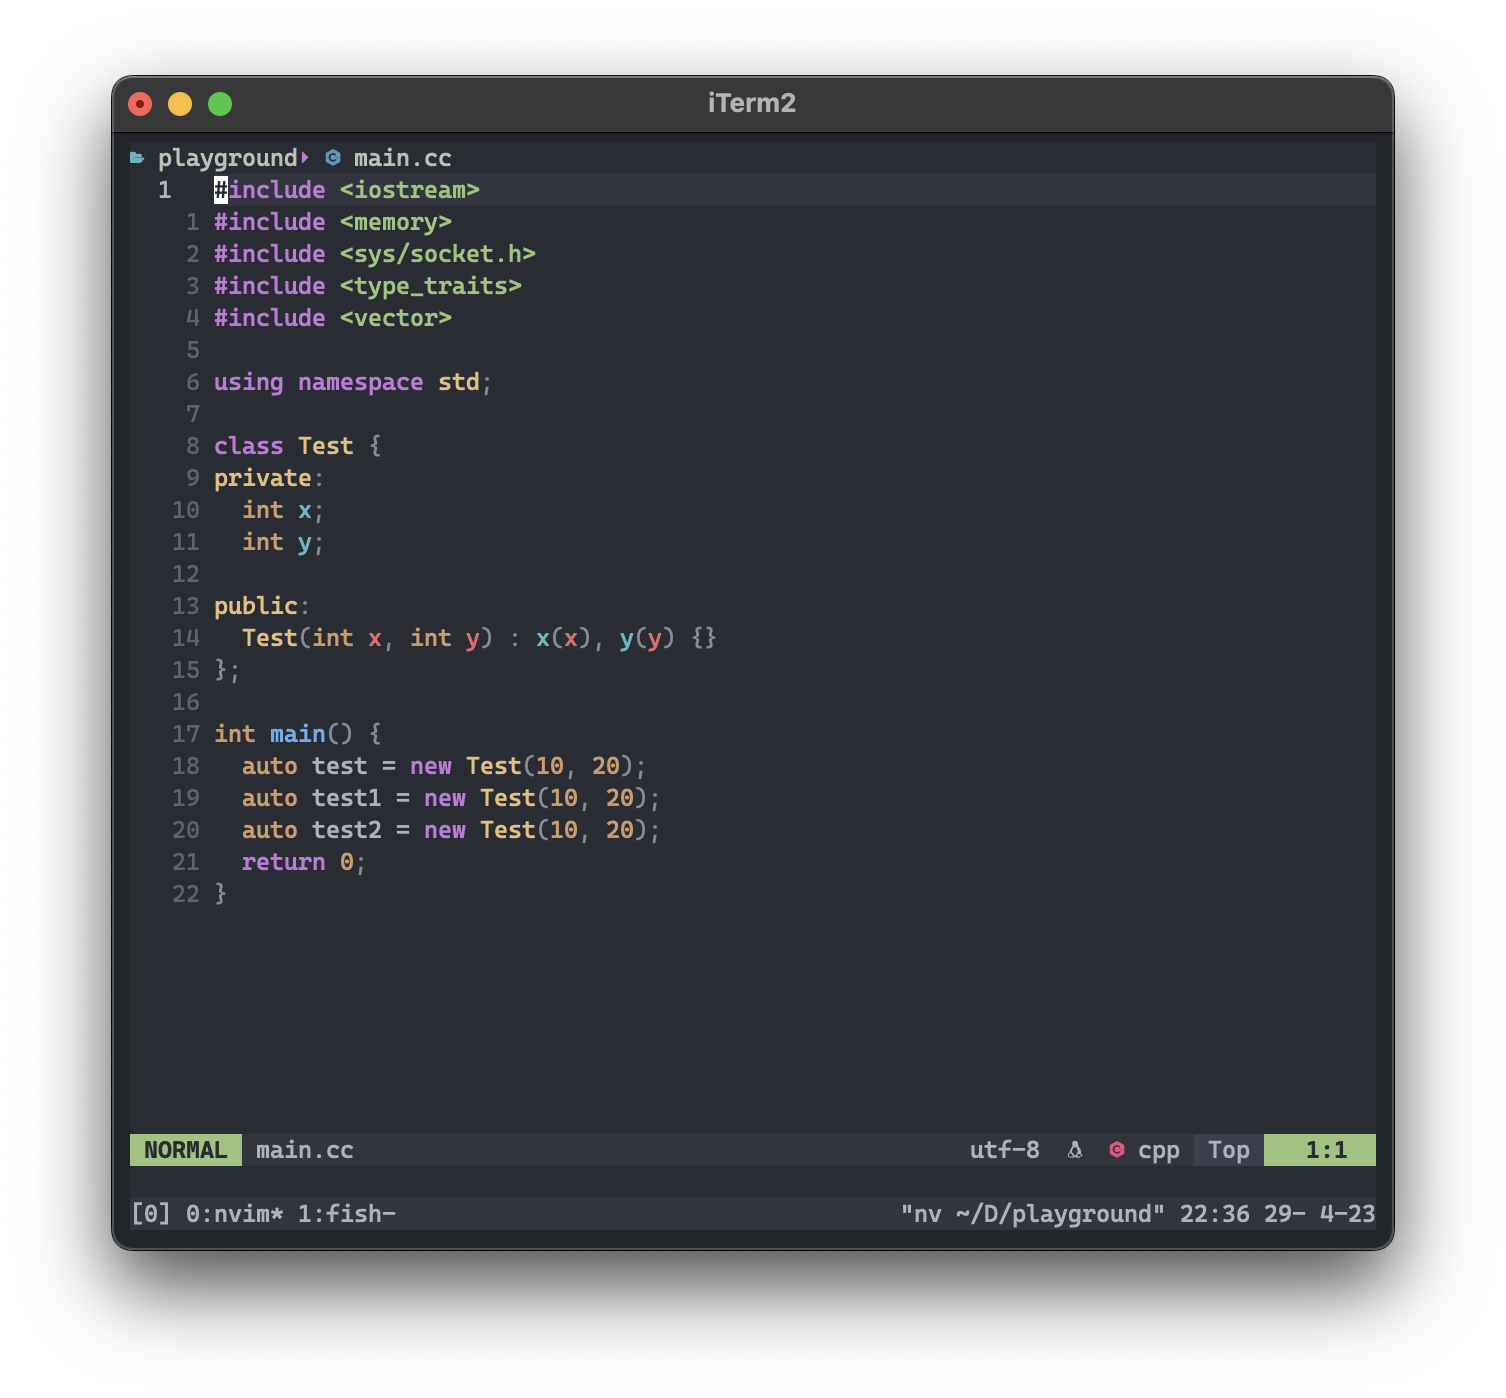Click the public: access specifier

tap(262, 606)
